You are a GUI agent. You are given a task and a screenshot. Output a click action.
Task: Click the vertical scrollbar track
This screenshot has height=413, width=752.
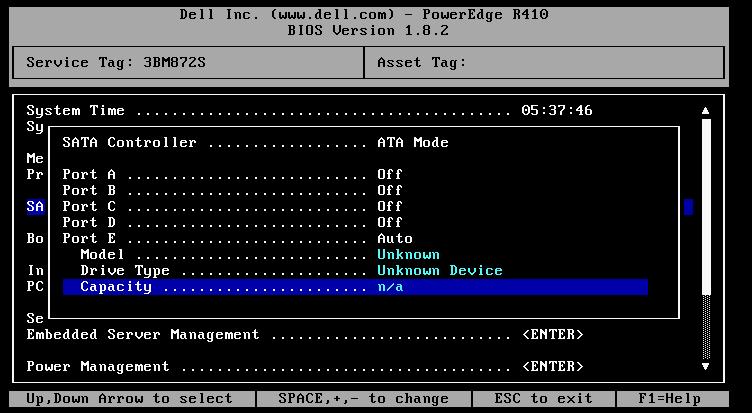[706, 238]
